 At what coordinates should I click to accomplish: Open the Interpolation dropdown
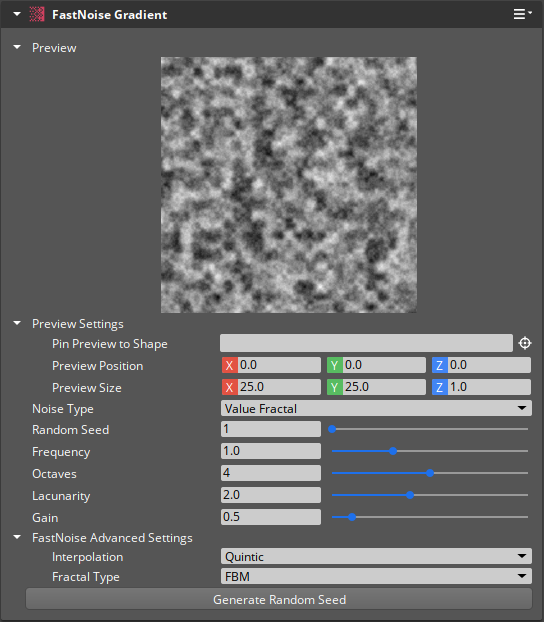376,556
